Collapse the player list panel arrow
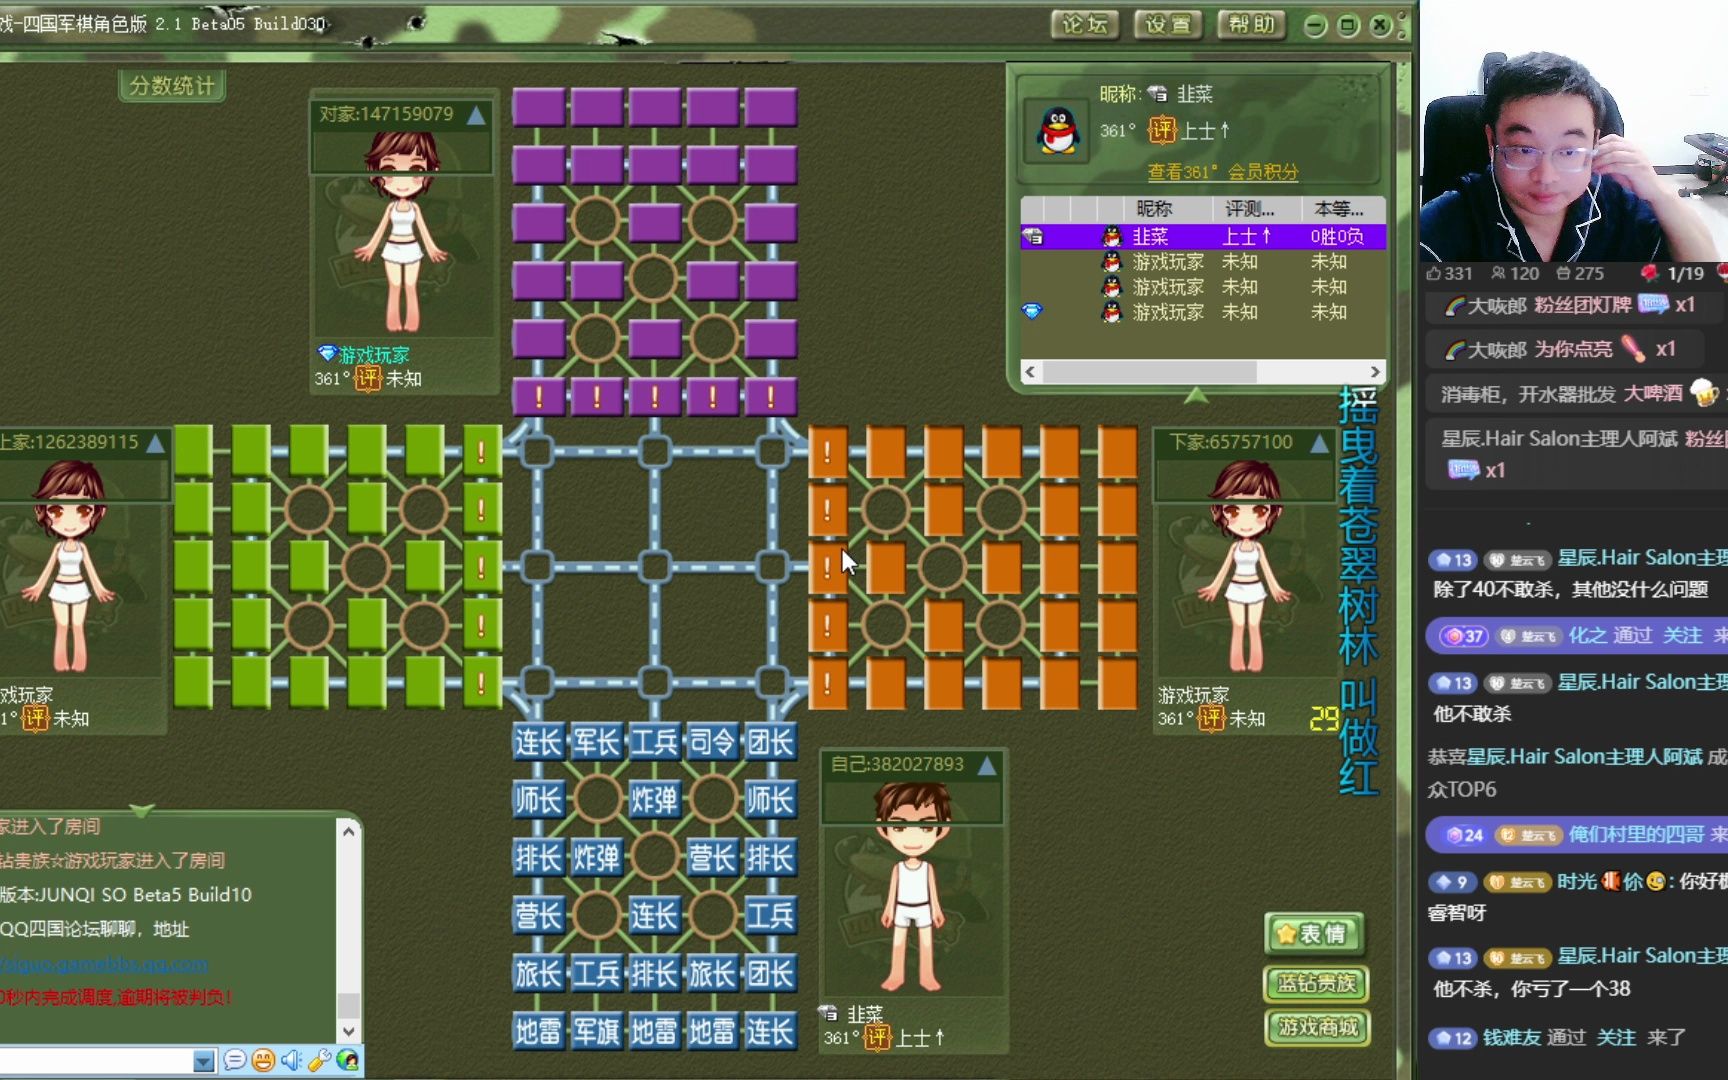The width and height of the screenshot is (1728, 1080). coord(1196,396)
